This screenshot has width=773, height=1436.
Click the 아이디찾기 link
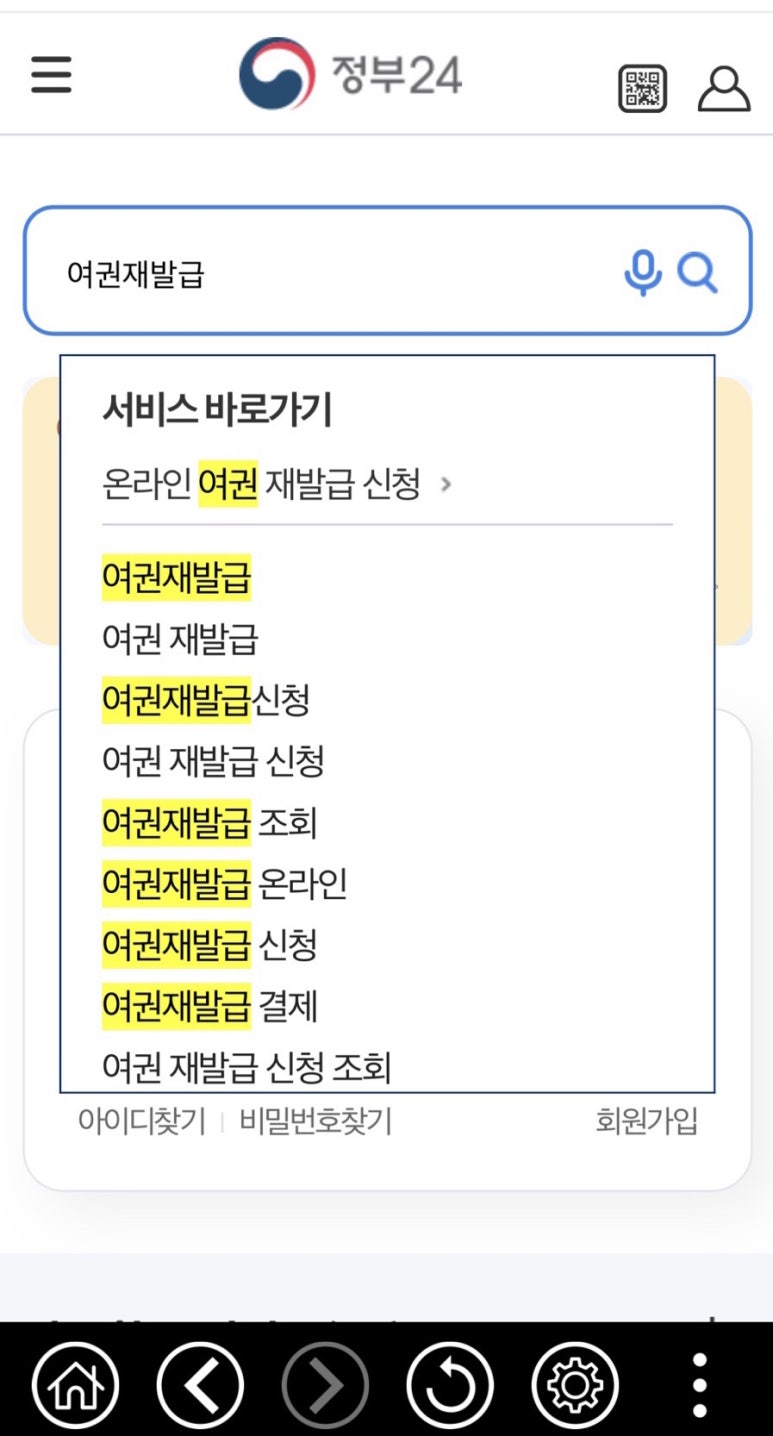click(x=142, y=1121)
